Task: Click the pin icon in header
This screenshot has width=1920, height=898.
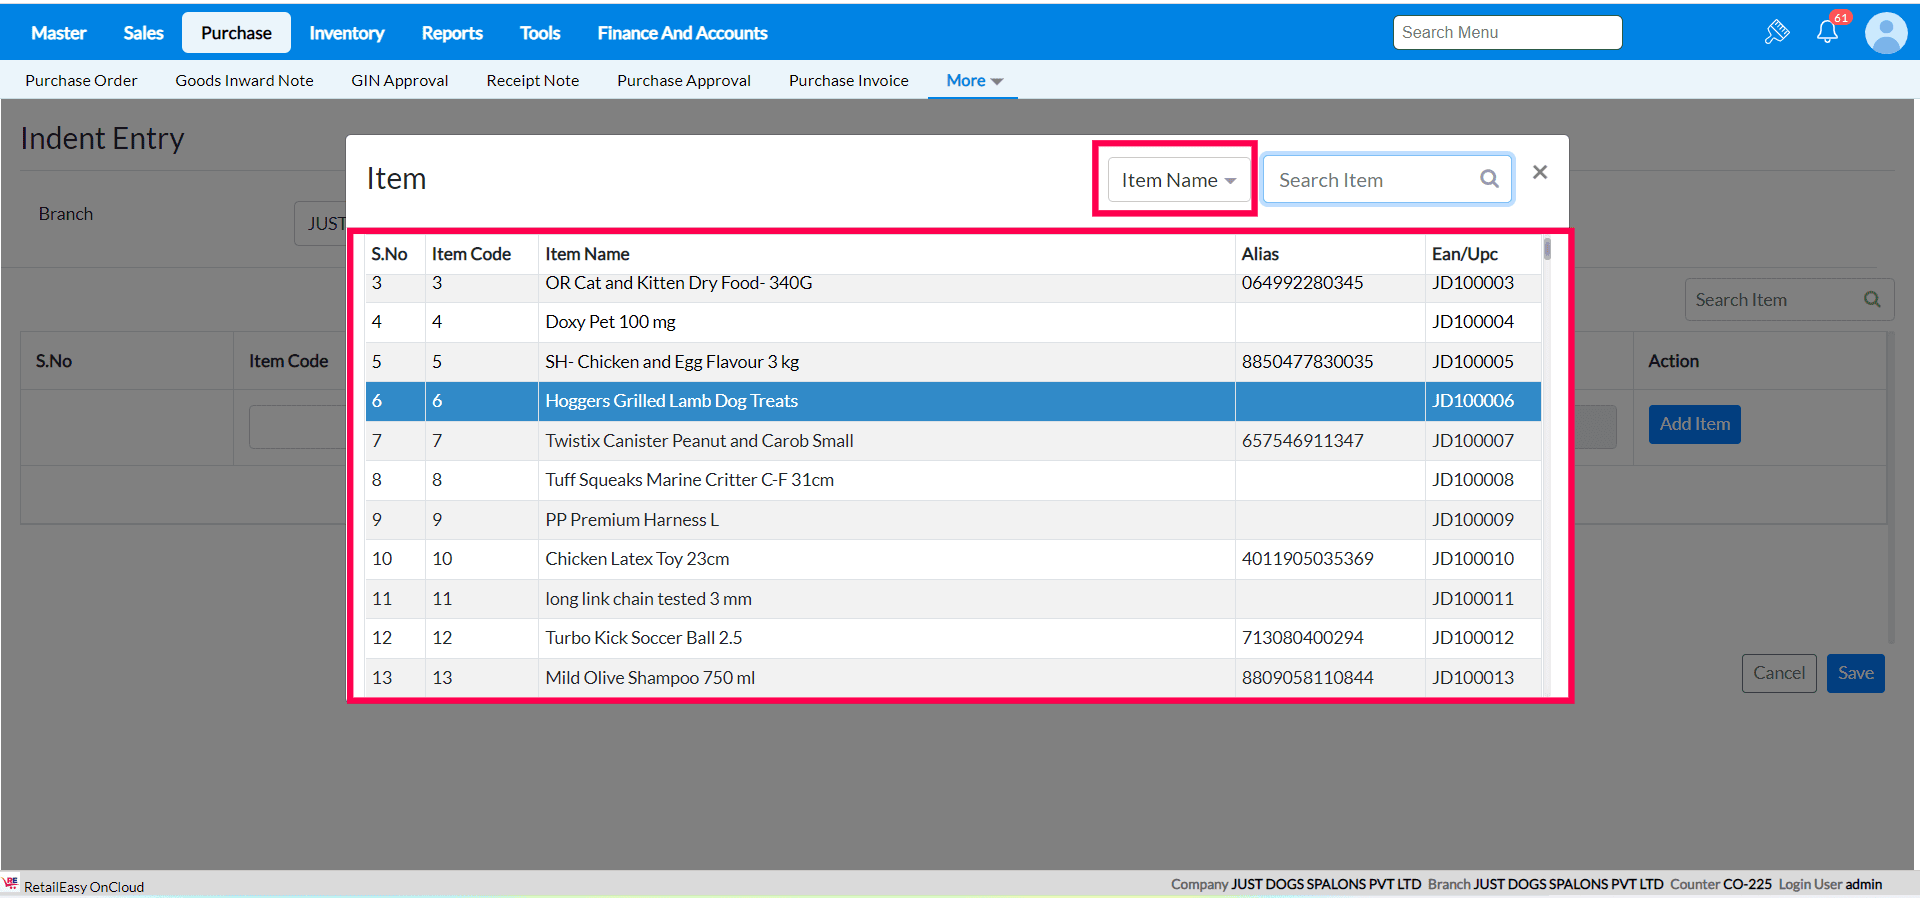Action: tap(1776, 32)
